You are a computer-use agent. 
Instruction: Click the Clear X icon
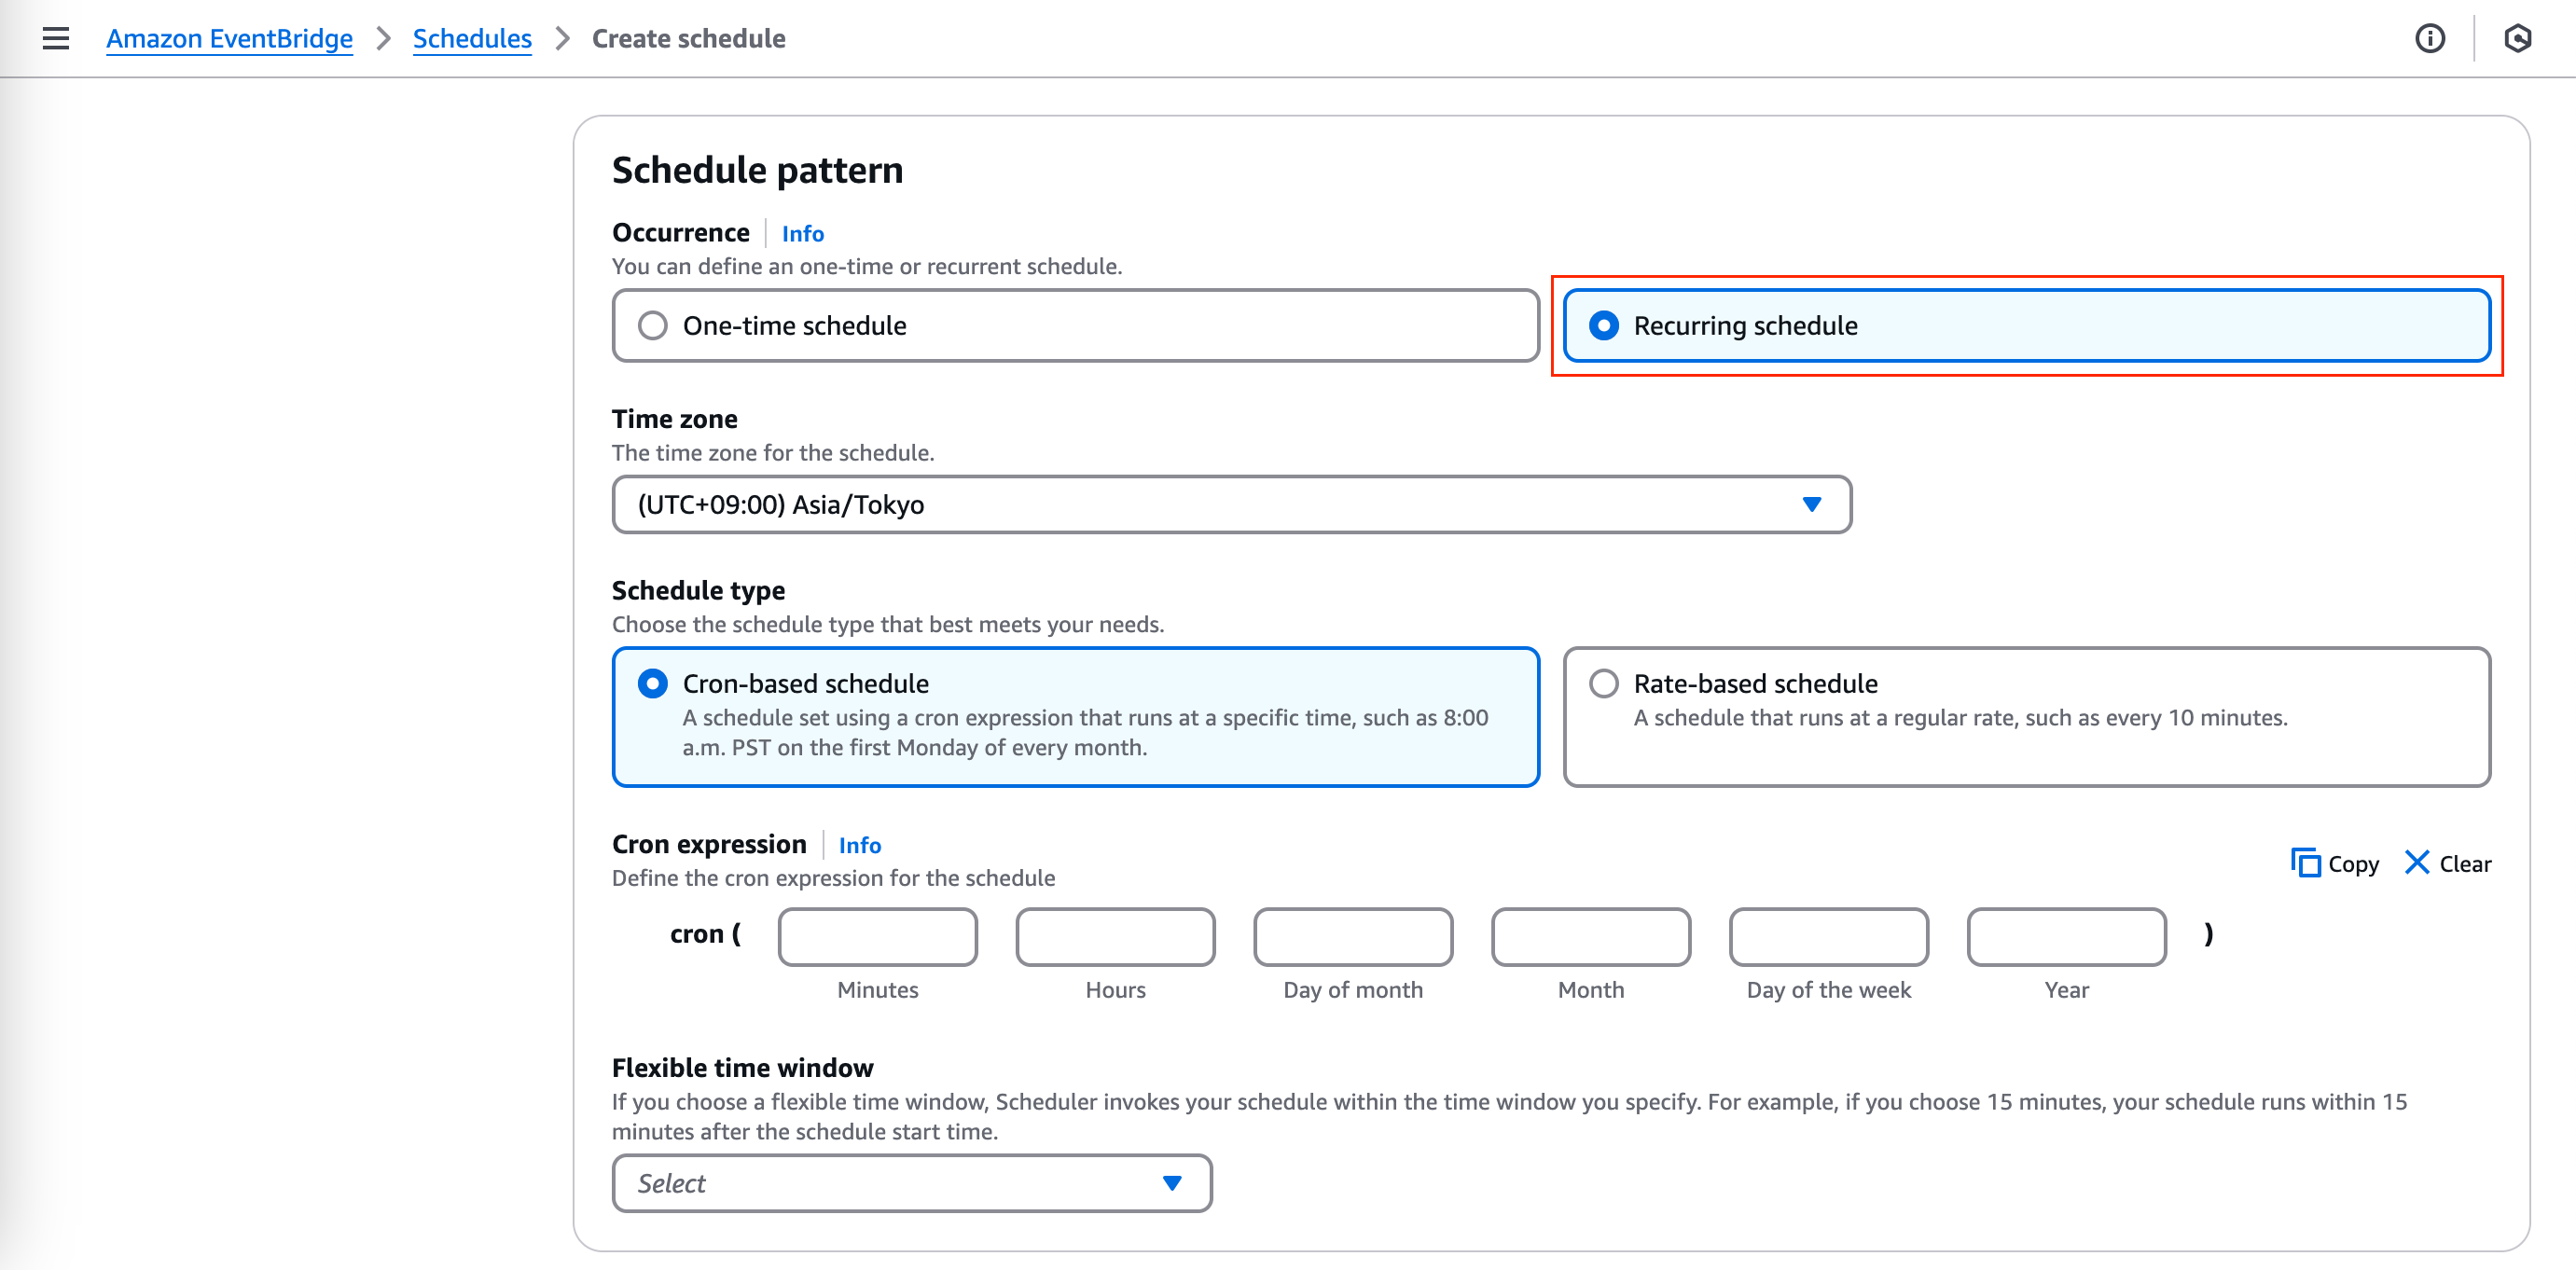coord(2417,863)
